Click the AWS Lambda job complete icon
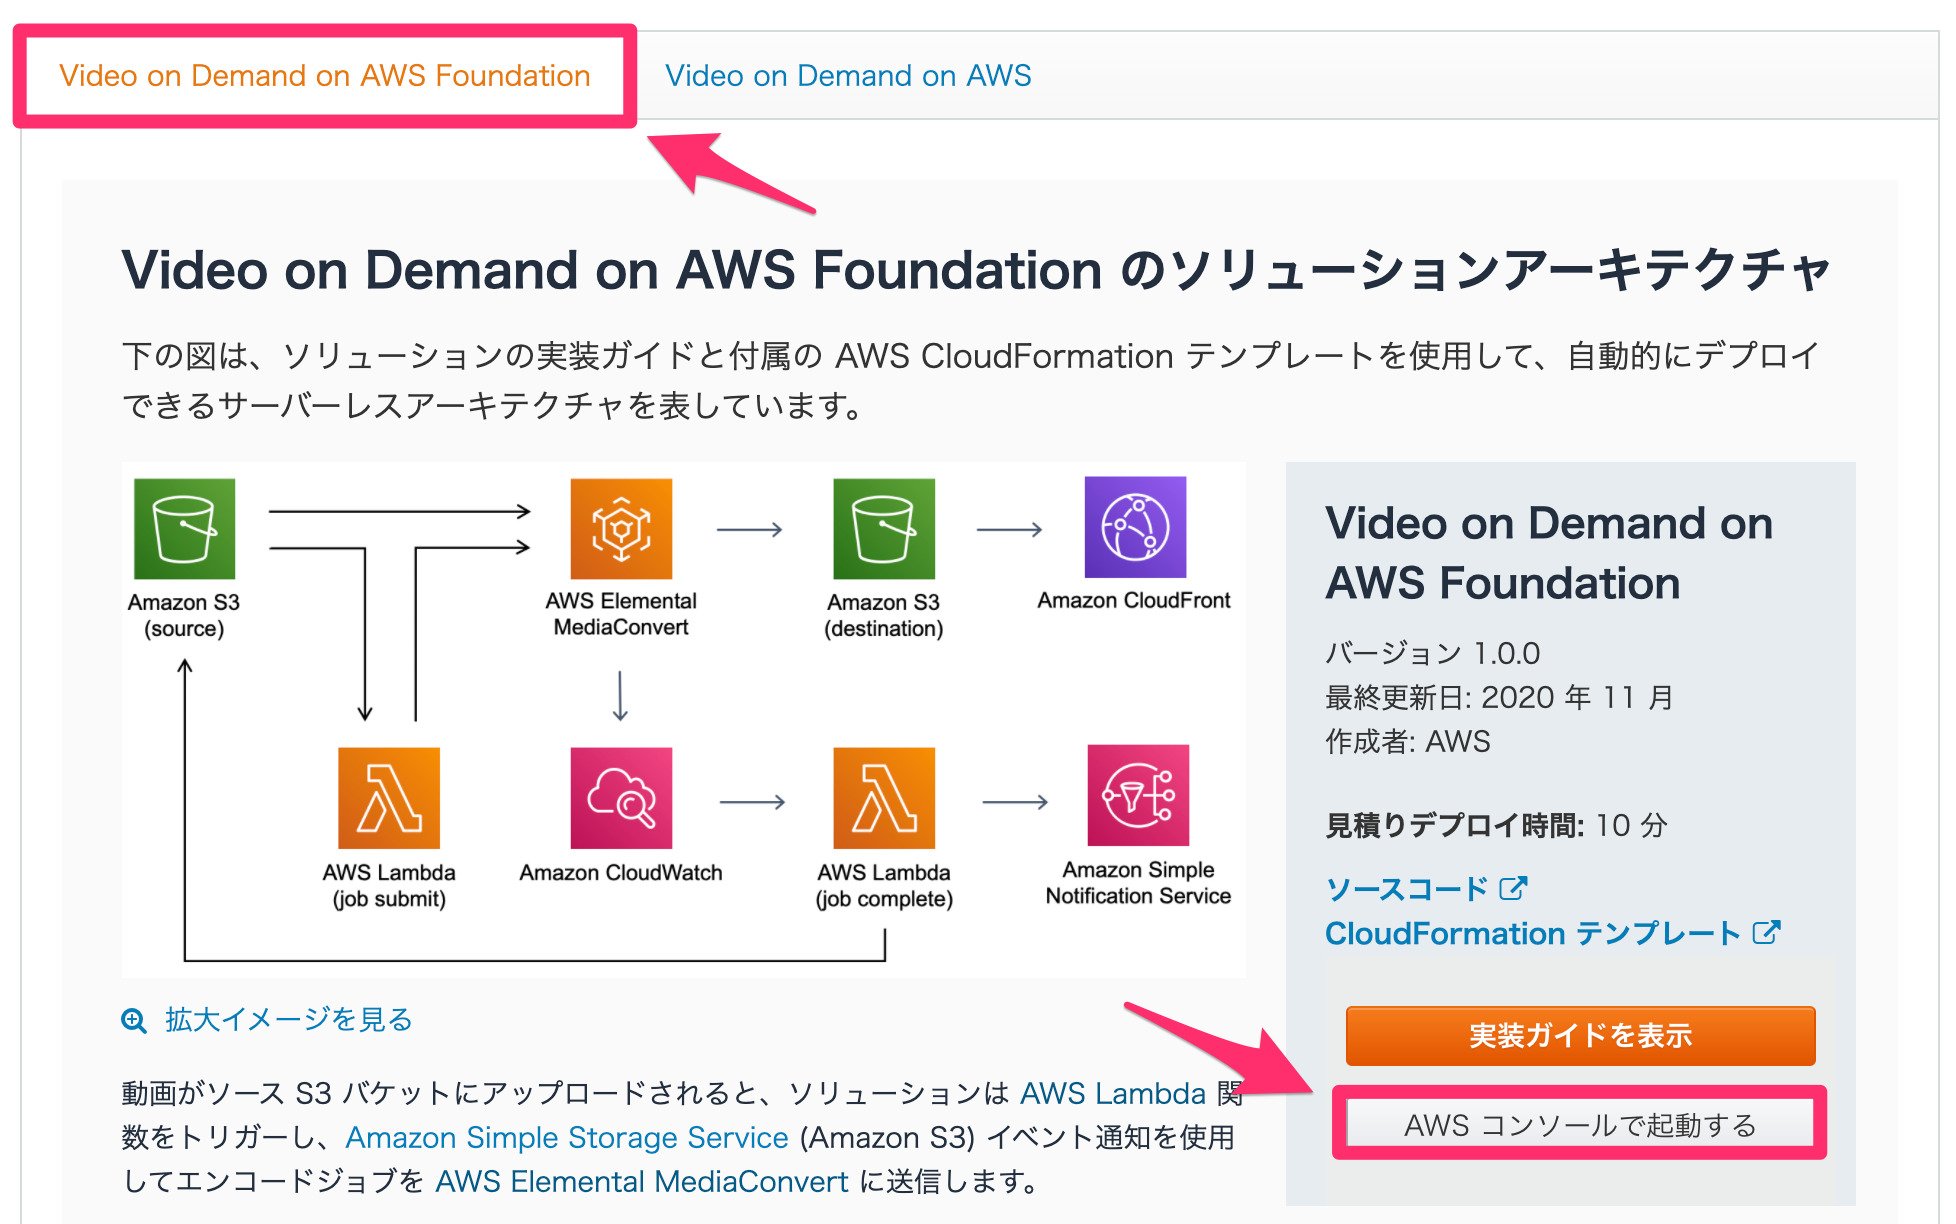Screen dimensions: 1956x1224 point(884,798)
